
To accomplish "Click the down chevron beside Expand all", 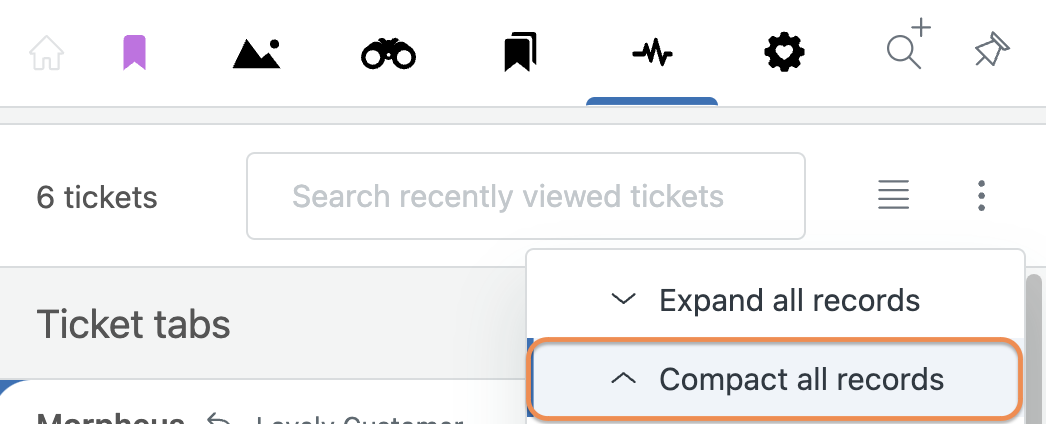I will pyautogui.click(x=624, y=299).
